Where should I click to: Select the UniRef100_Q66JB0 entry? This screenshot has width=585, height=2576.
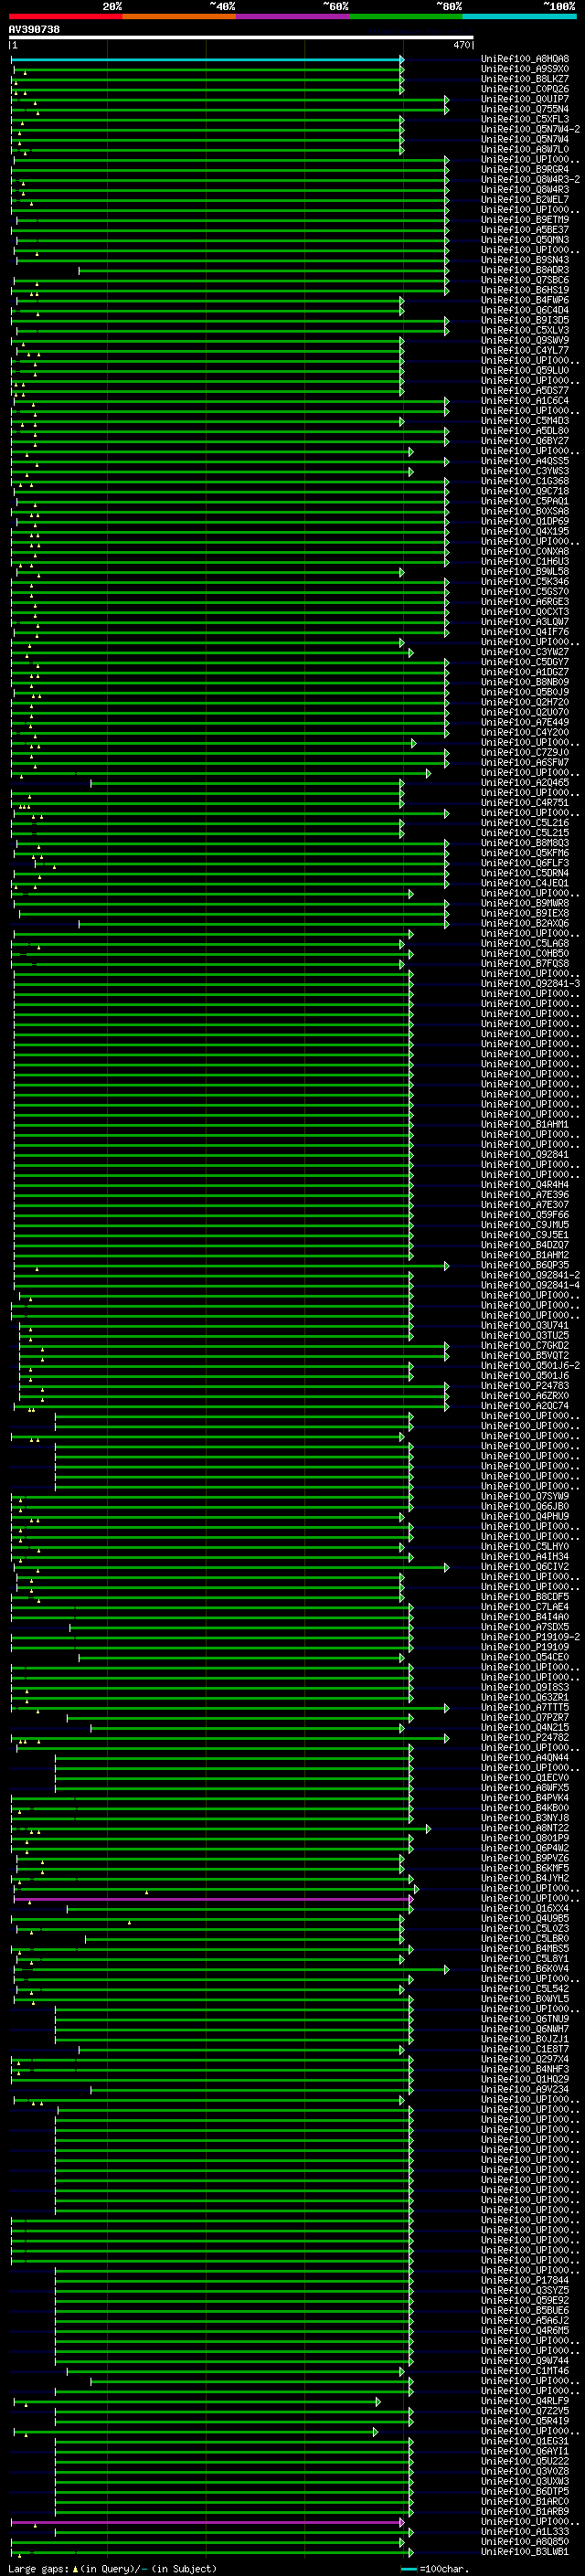pyautogui.click(x=525, y=1507)
